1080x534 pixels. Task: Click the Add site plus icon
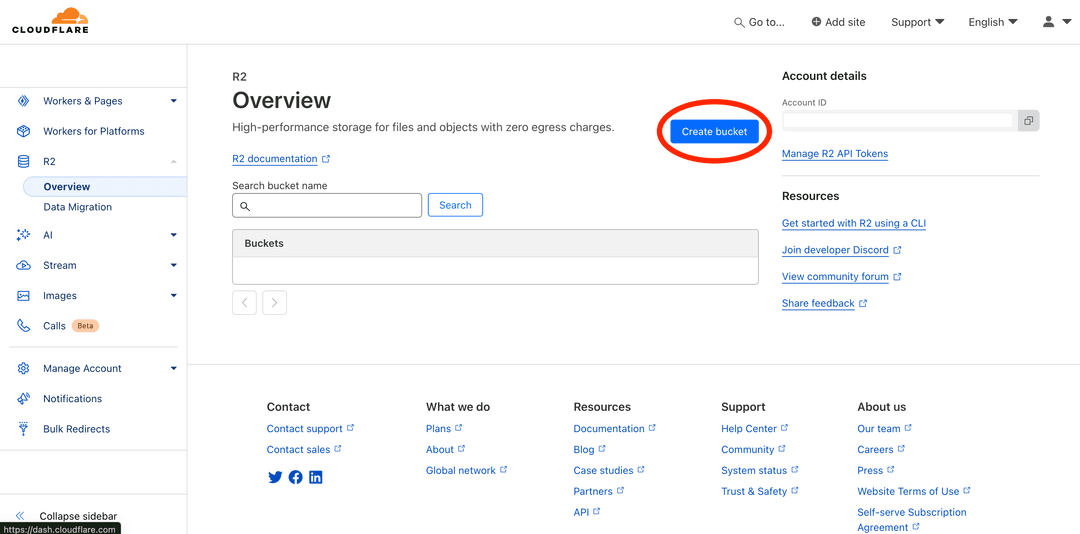pos(816,22)
